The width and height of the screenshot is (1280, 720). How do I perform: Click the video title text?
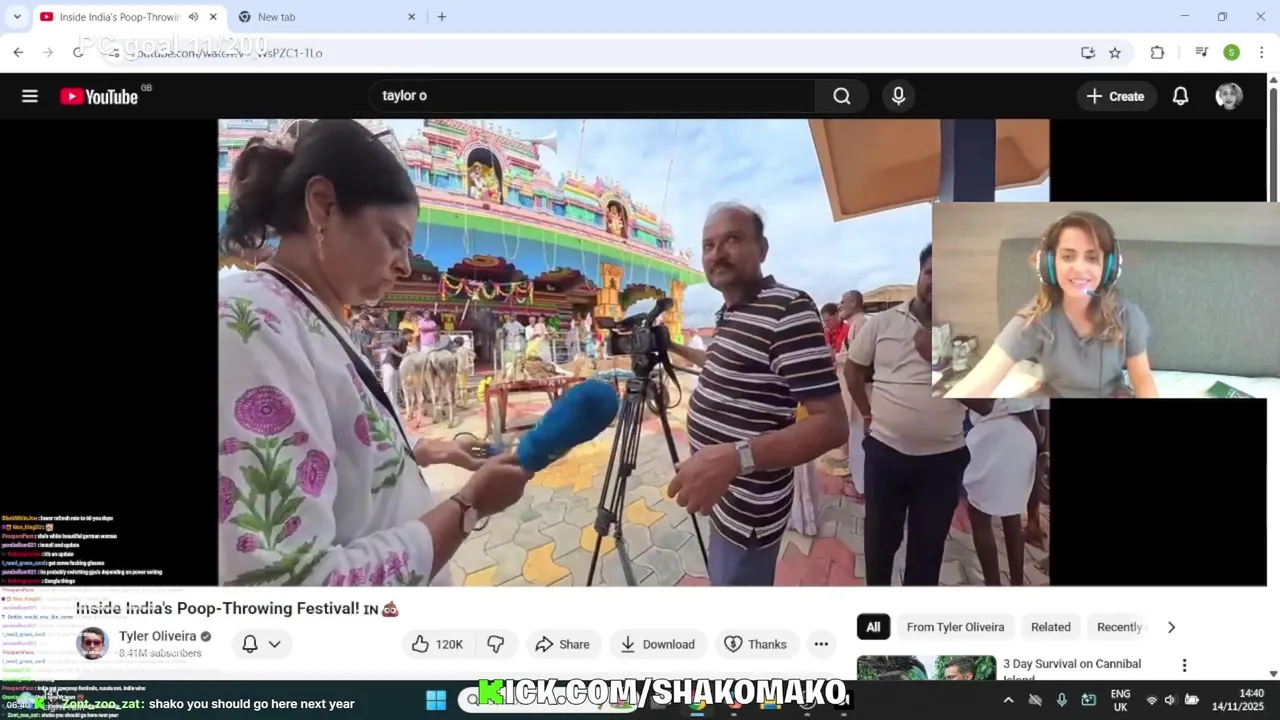point(237,608)
